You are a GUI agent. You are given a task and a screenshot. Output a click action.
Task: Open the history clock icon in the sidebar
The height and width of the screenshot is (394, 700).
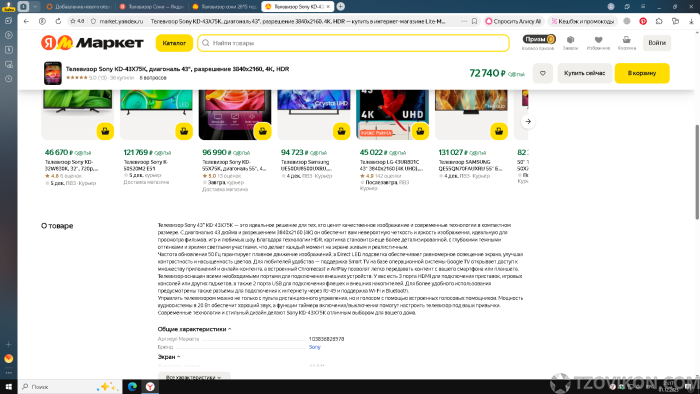click(x=8, y=79)
